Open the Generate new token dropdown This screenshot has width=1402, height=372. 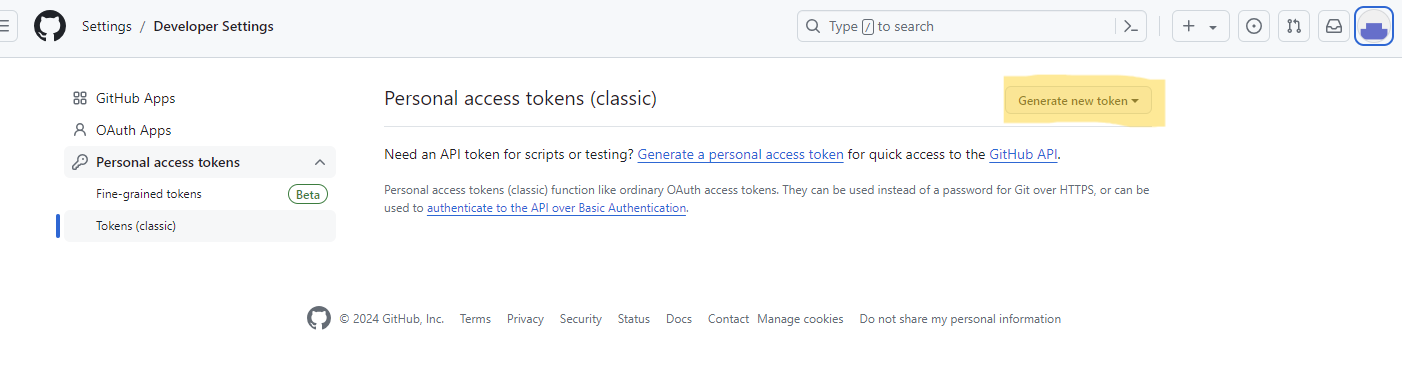(1078, 101)
